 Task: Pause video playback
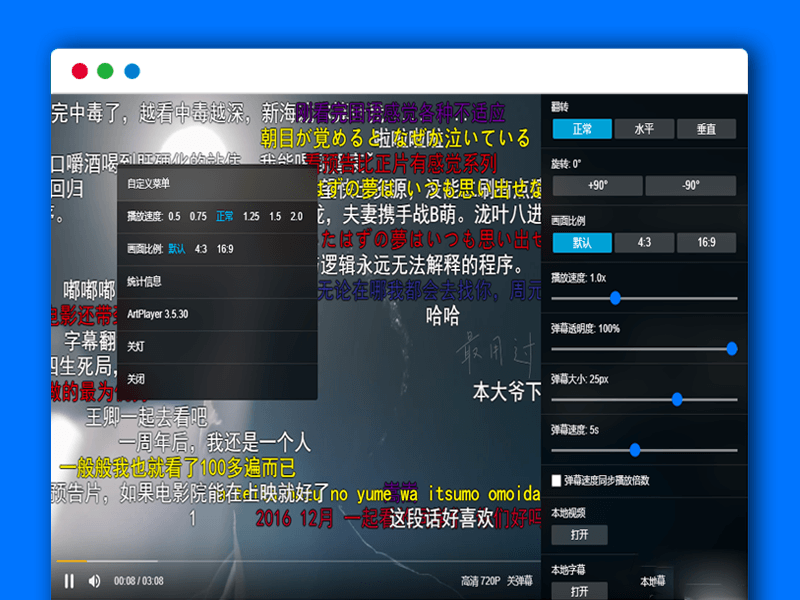[x=69, y=582]
